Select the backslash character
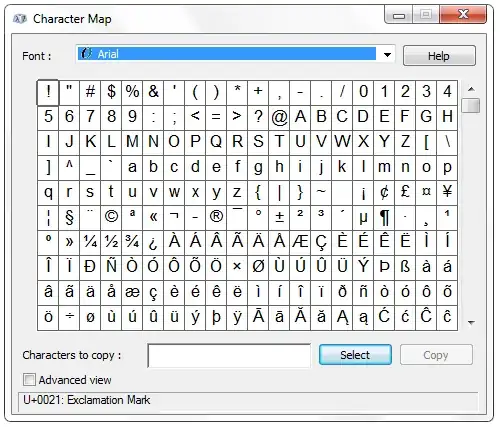The width and height of the screenshot is (500, 427). (447, 142)
